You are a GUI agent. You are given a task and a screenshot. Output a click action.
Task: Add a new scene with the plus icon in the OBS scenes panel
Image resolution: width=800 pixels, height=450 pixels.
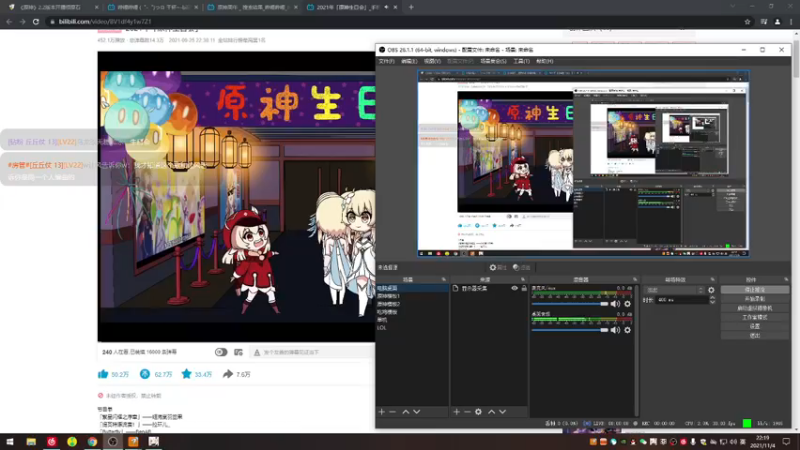(x=382, y=412)
